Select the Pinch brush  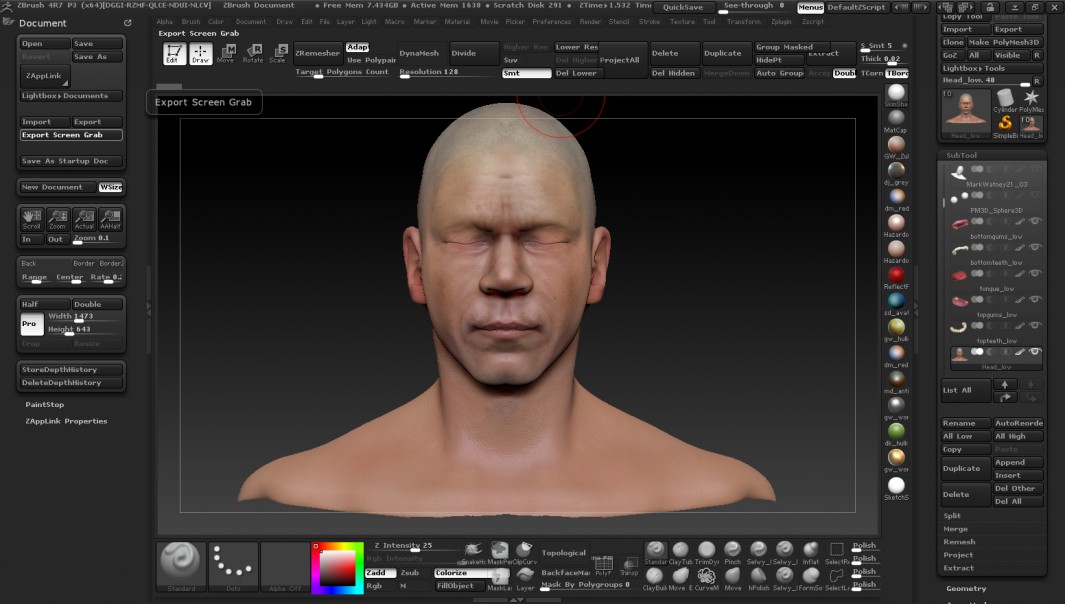(732, 553)
